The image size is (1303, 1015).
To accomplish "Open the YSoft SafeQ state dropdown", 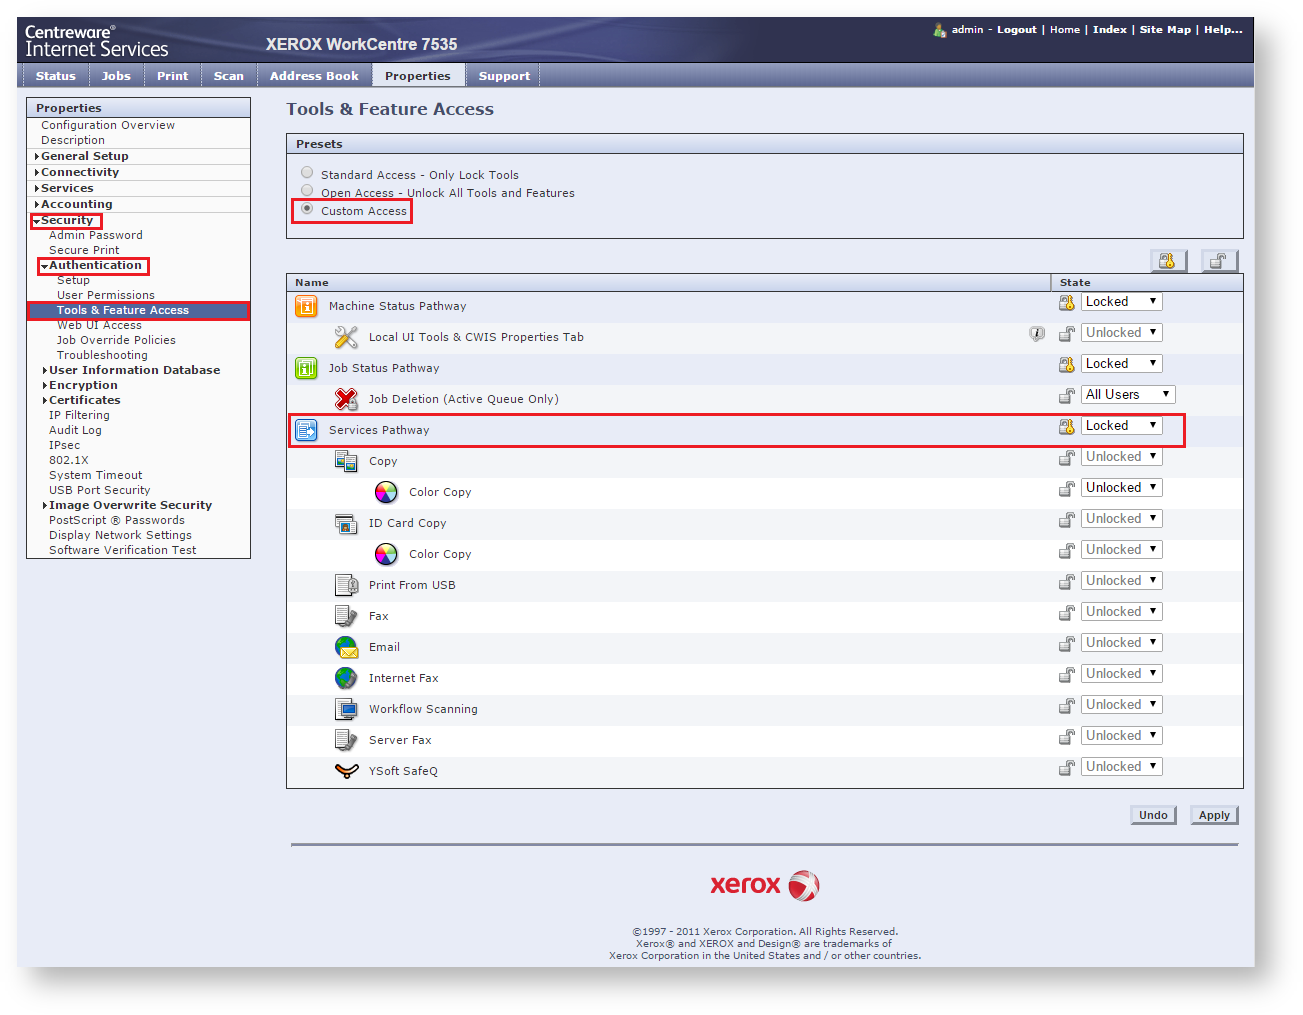I will coord(1122,766).
